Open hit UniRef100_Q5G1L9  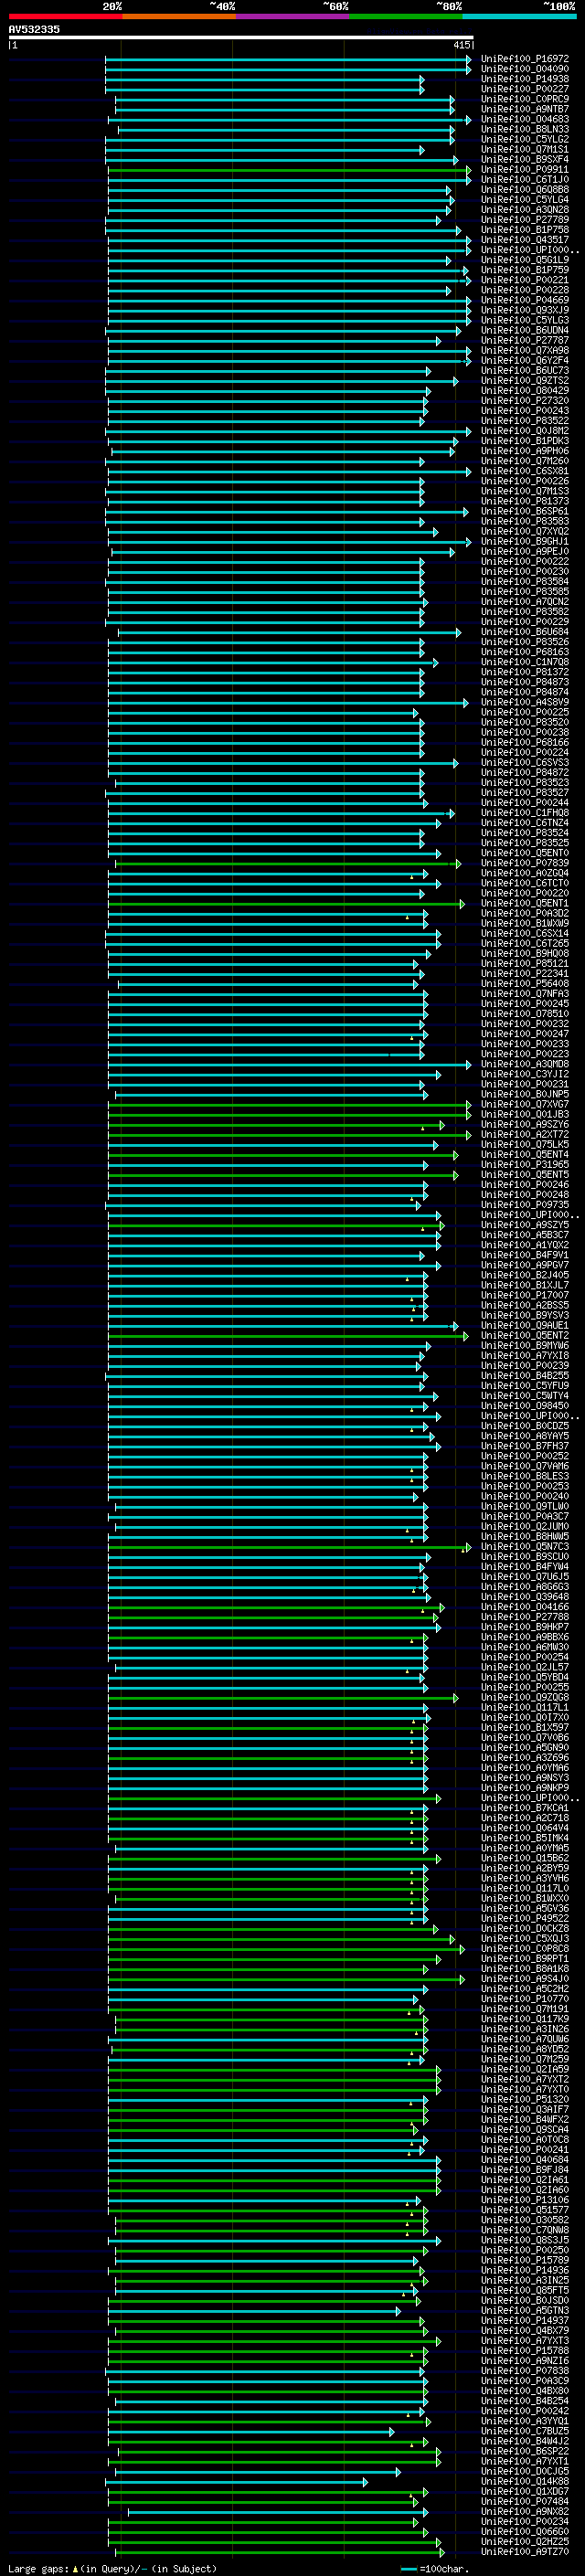pyautogui.click(x=525, y=260)
